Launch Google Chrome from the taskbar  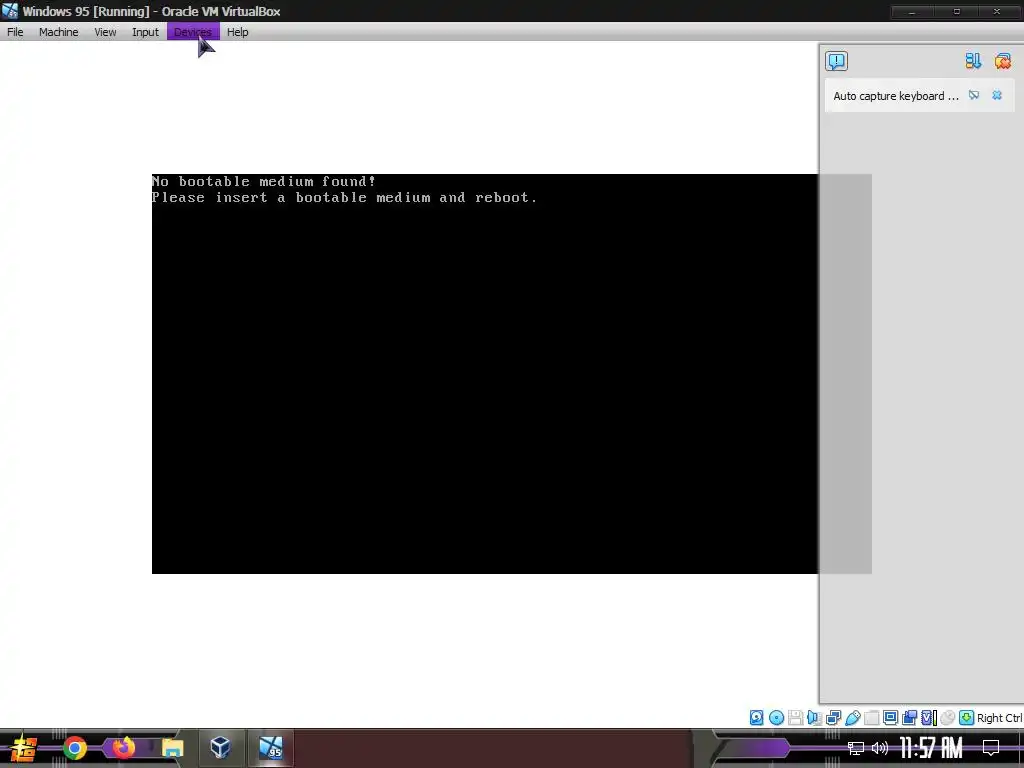click(74, 748)
